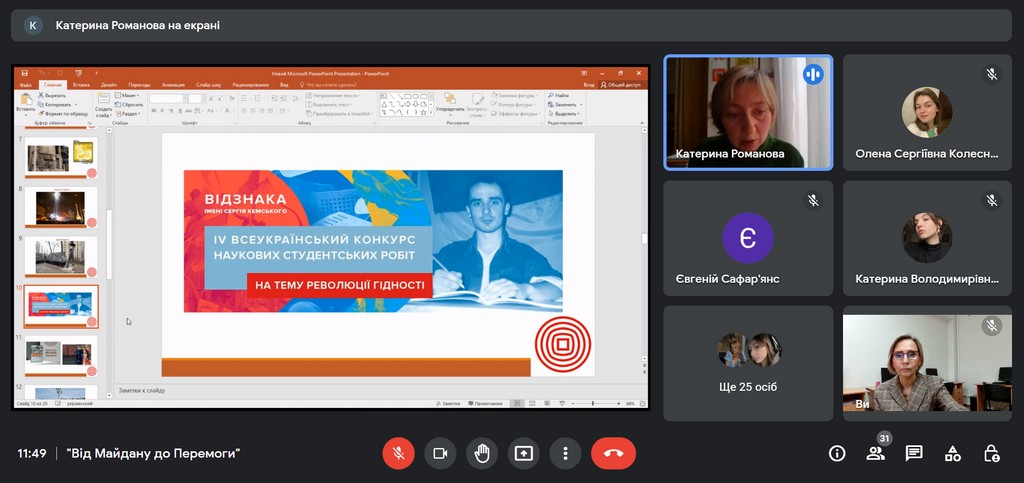The image size is (1024, 483).
Task: Select slide 11 thumbnail in slide panel
Action: (x=61, y=353)
